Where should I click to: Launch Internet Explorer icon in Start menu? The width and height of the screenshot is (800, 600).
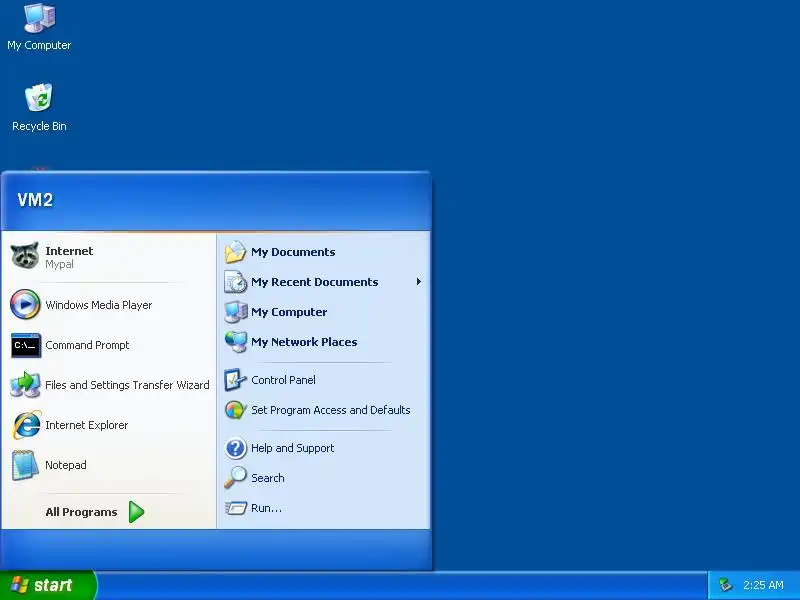(x=26, y=424)
